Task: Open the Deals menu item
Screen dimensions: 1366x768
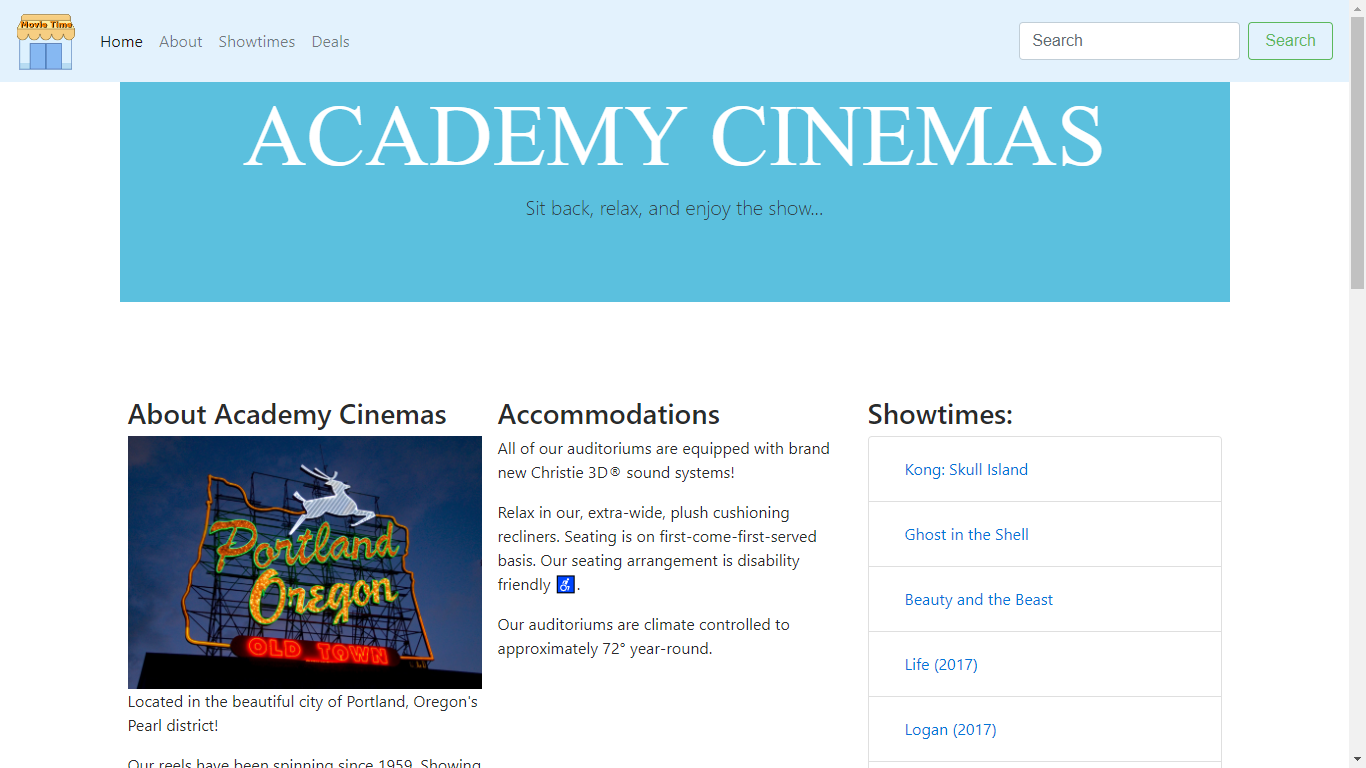Action: coord(330,41)
